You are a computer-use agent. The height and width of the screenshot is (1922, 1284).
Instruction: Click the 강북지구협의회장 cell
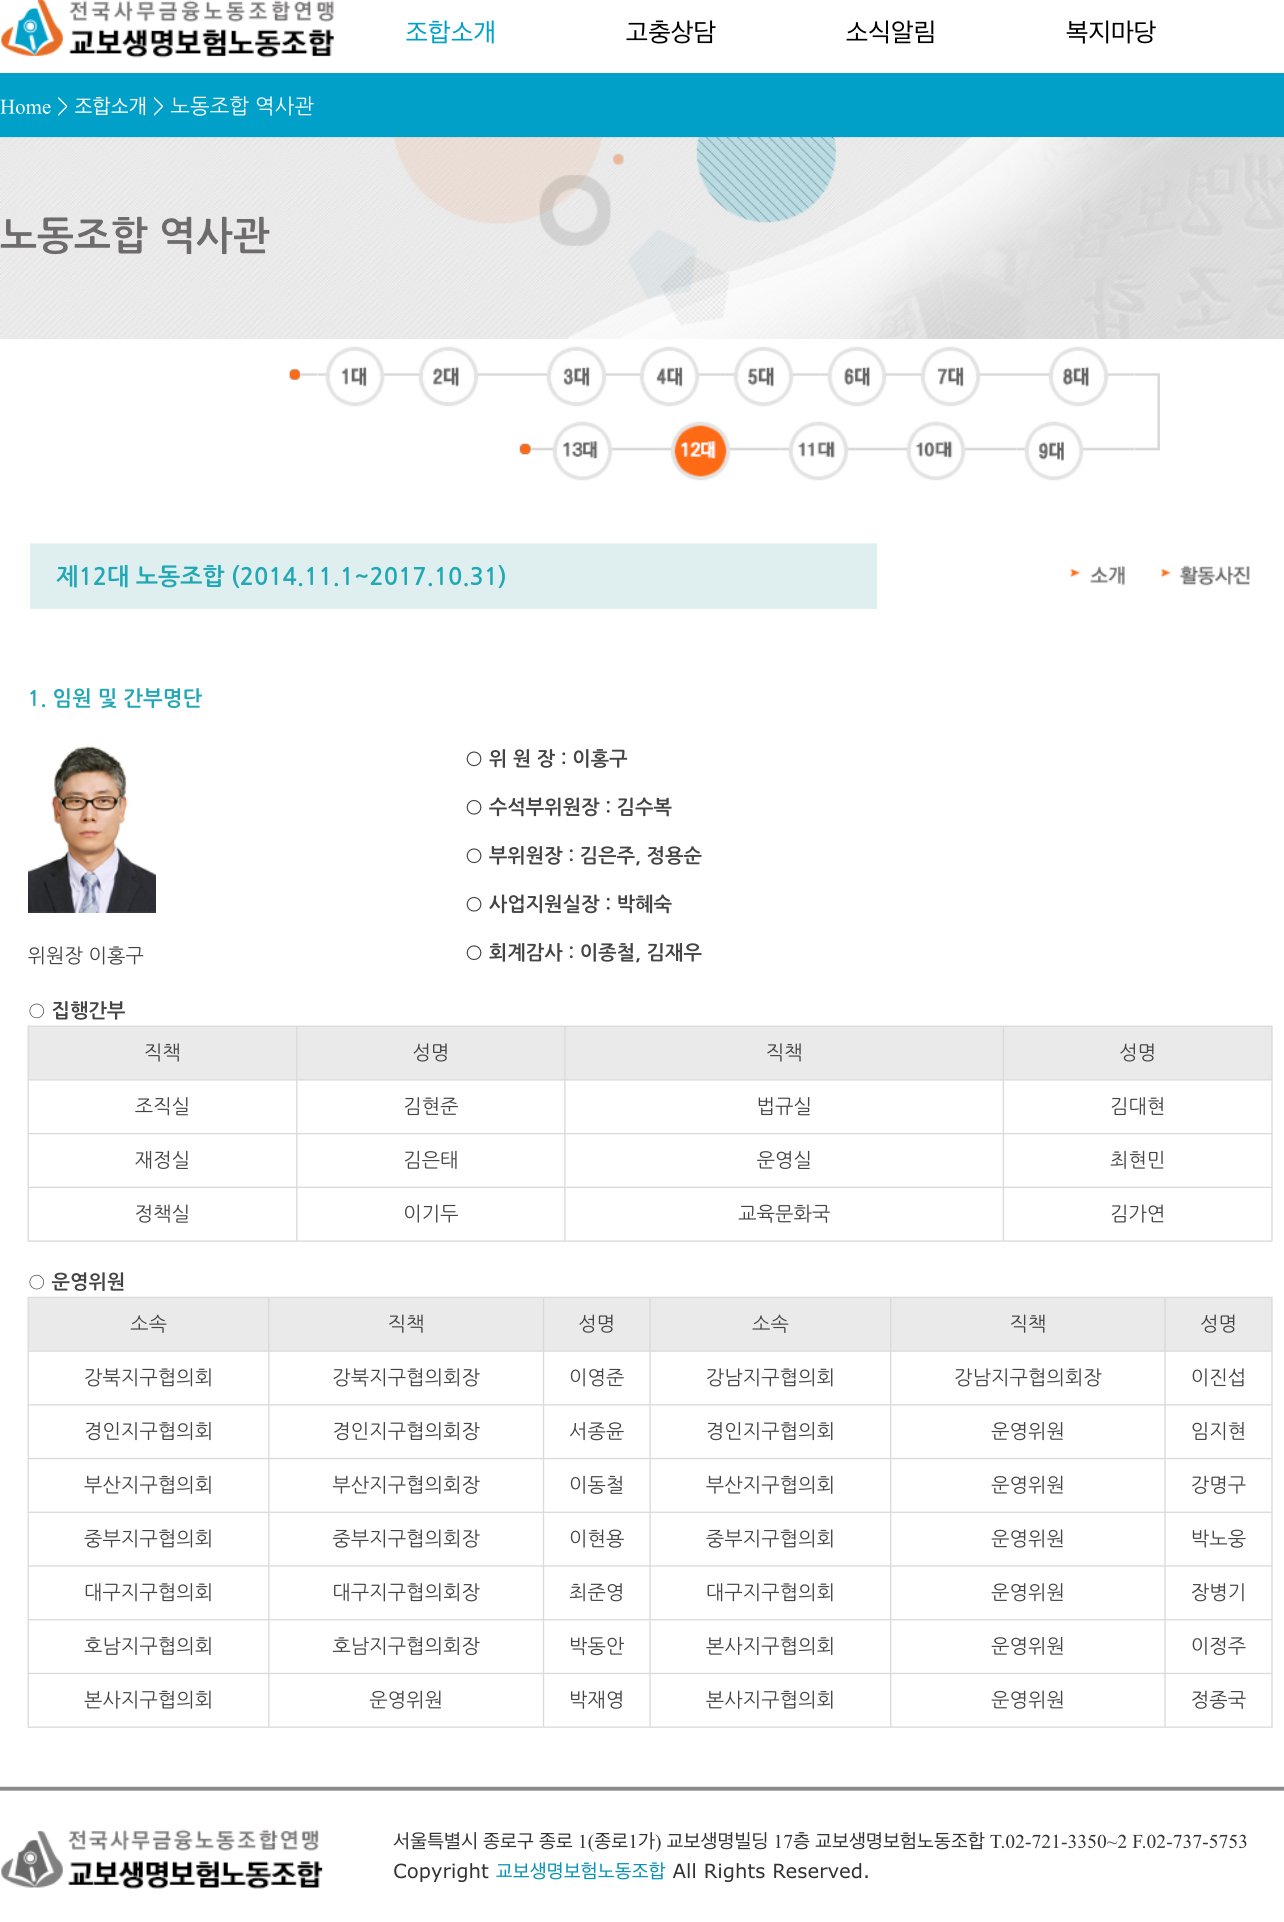pos(406,1377)
